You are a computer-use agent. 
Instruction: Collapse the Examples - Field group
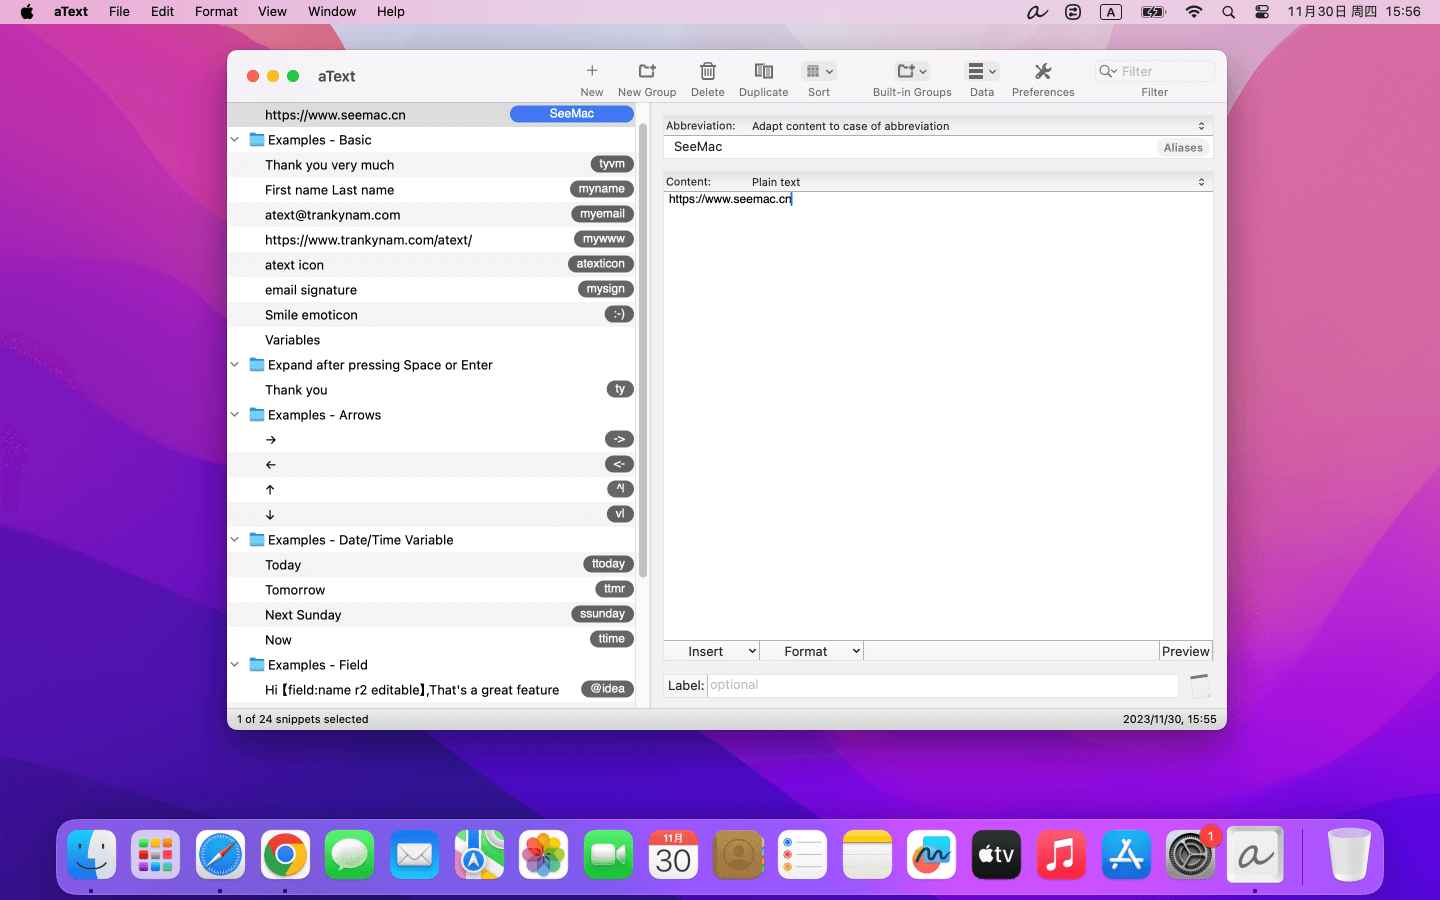click(x=235, y=665)
